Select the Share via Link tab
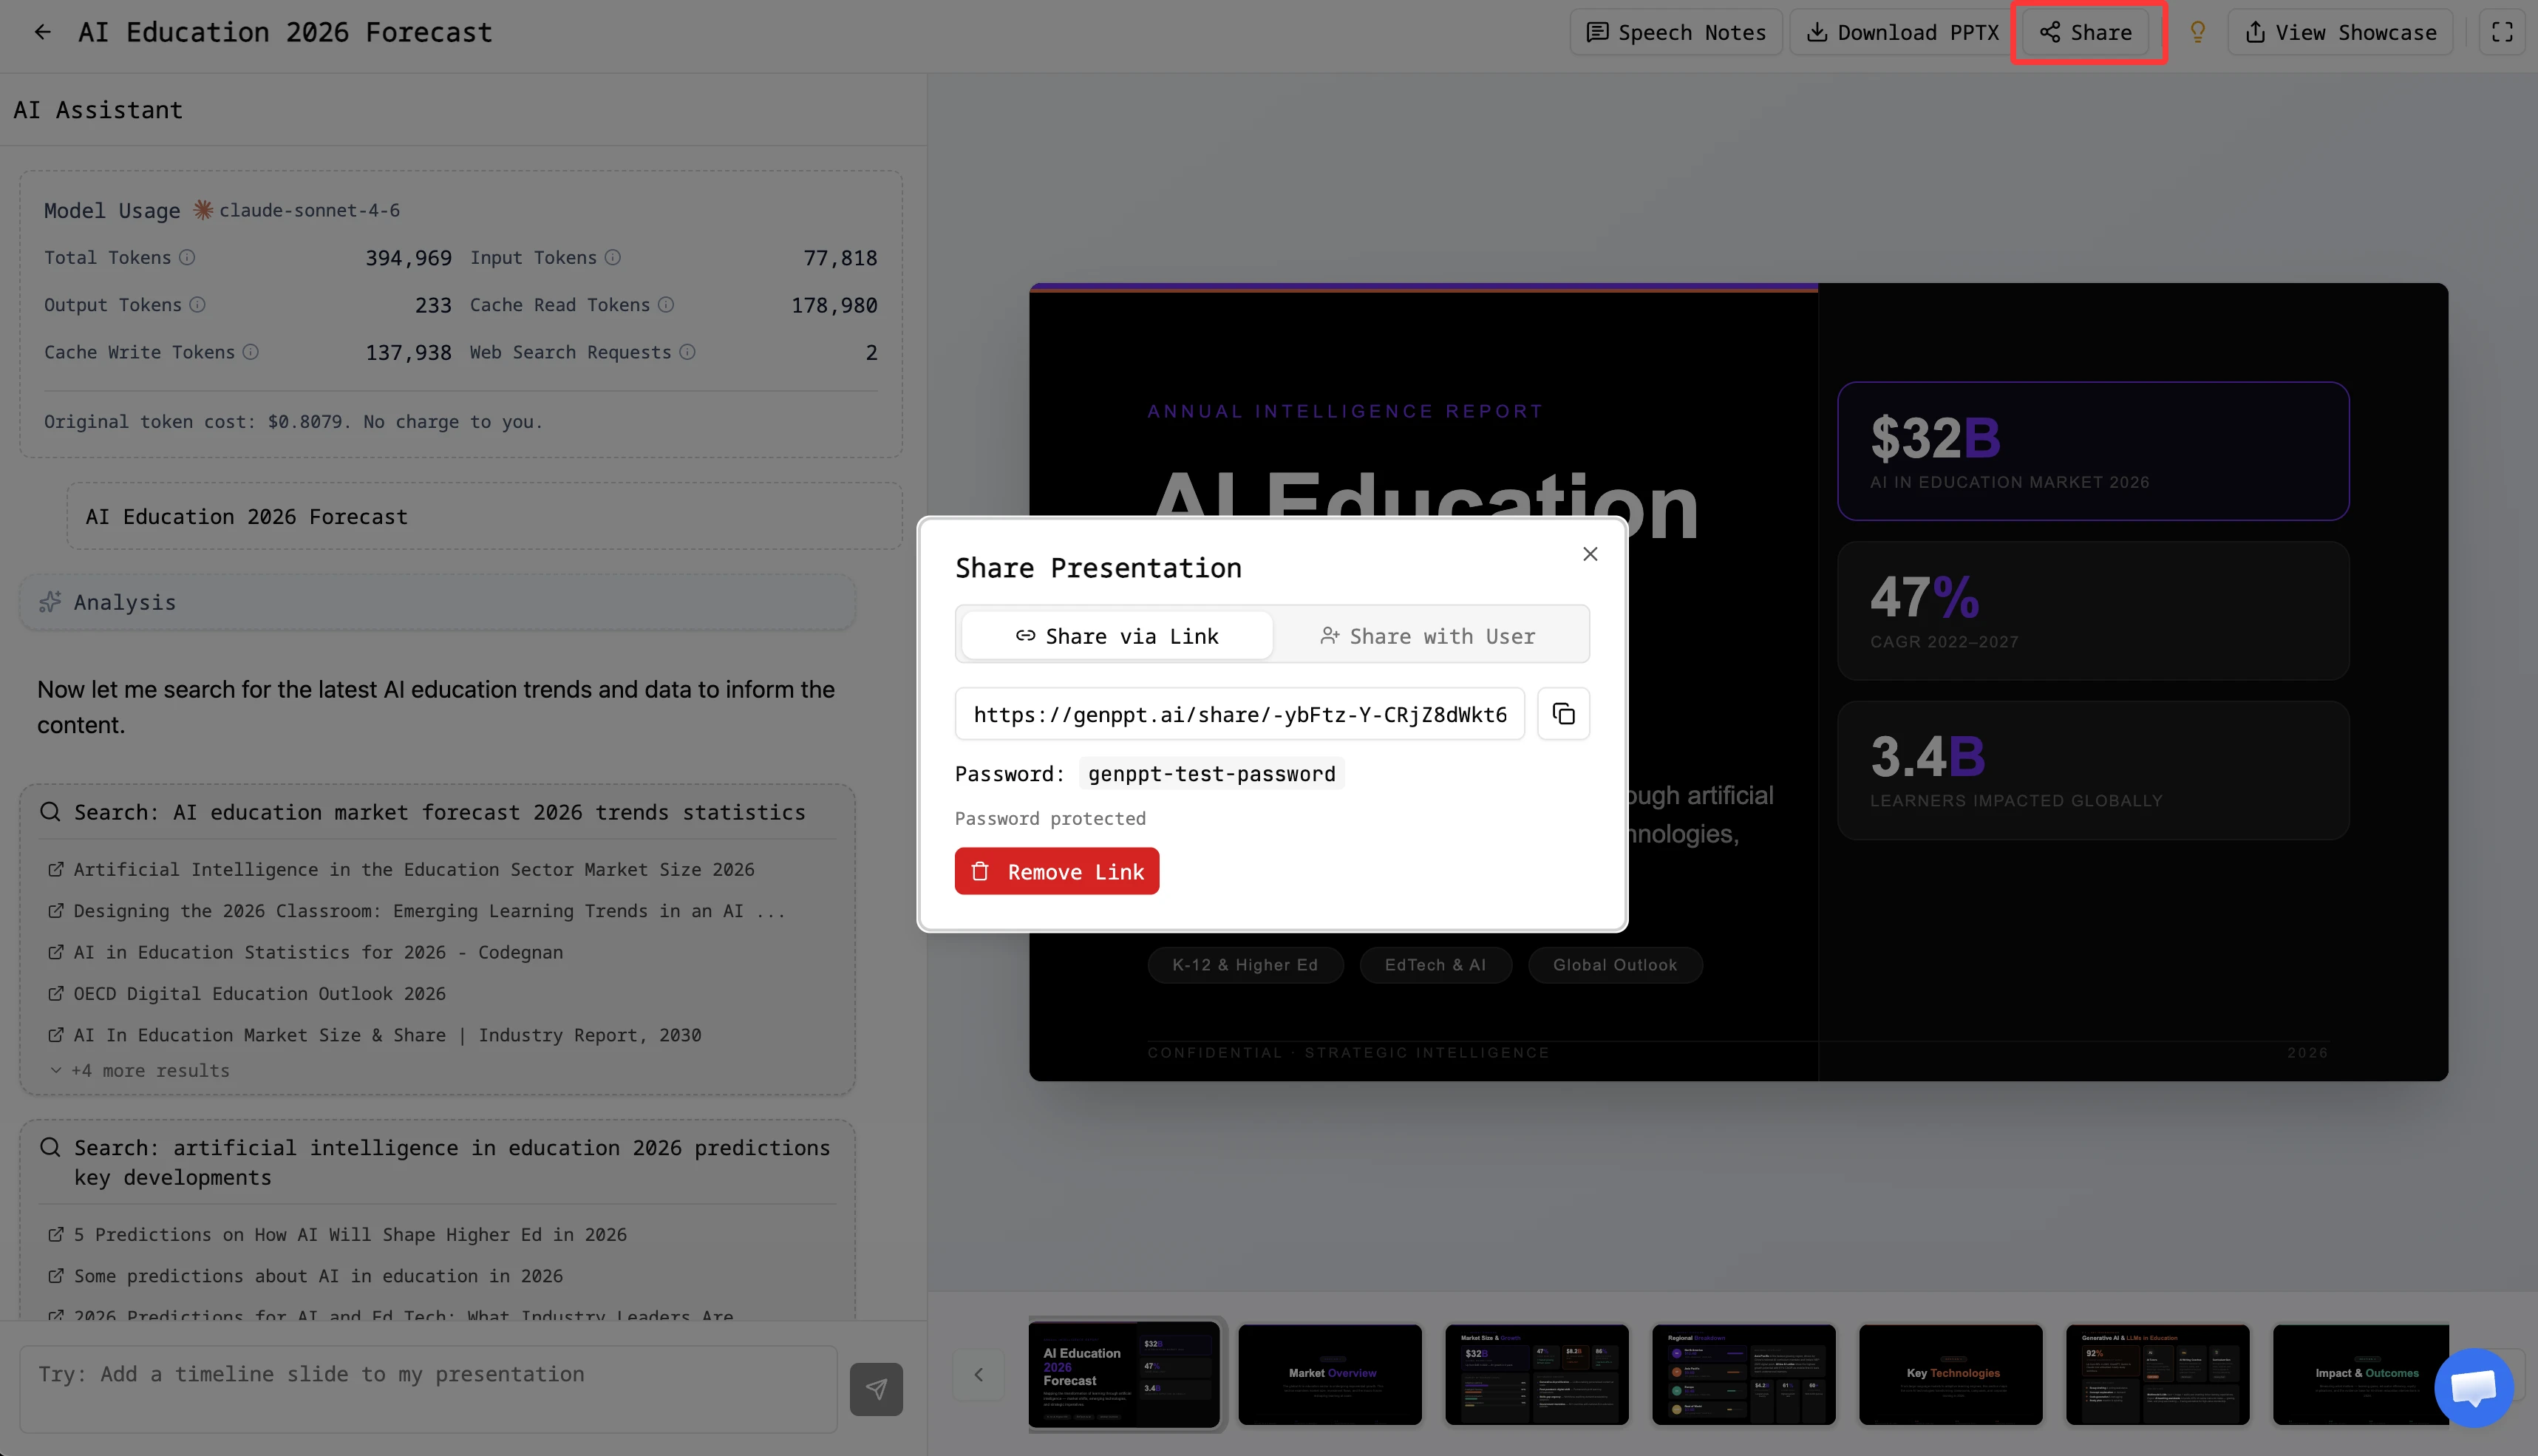This screenshot has height=1456, width=2538. [1117, 635]
